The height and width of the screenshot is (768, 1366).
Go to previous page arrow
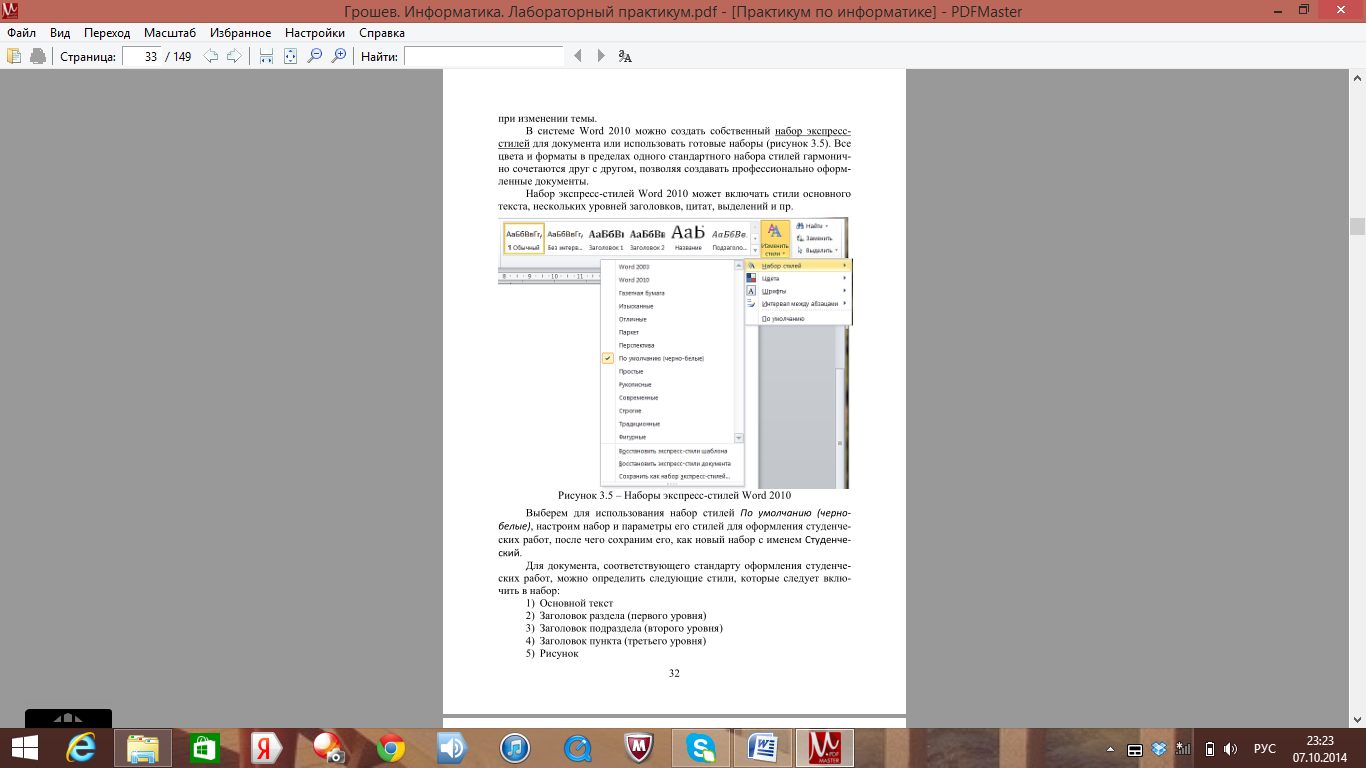[211, 56]
